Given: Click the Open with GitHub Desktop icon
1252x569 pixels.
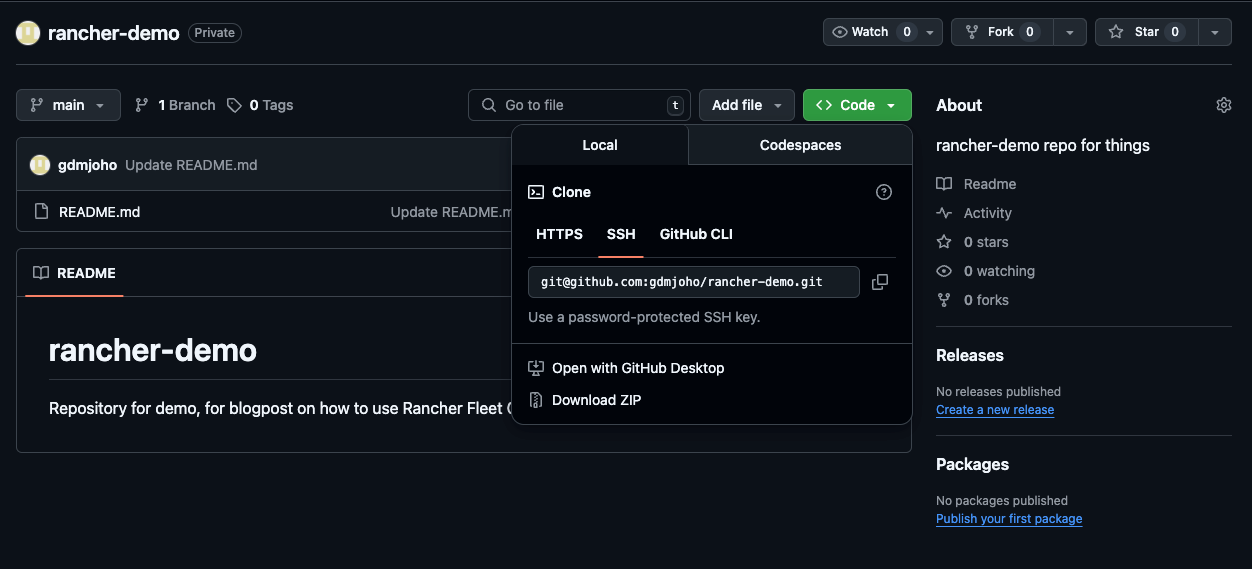Looking at the screenshot, I should pos(536,368).
